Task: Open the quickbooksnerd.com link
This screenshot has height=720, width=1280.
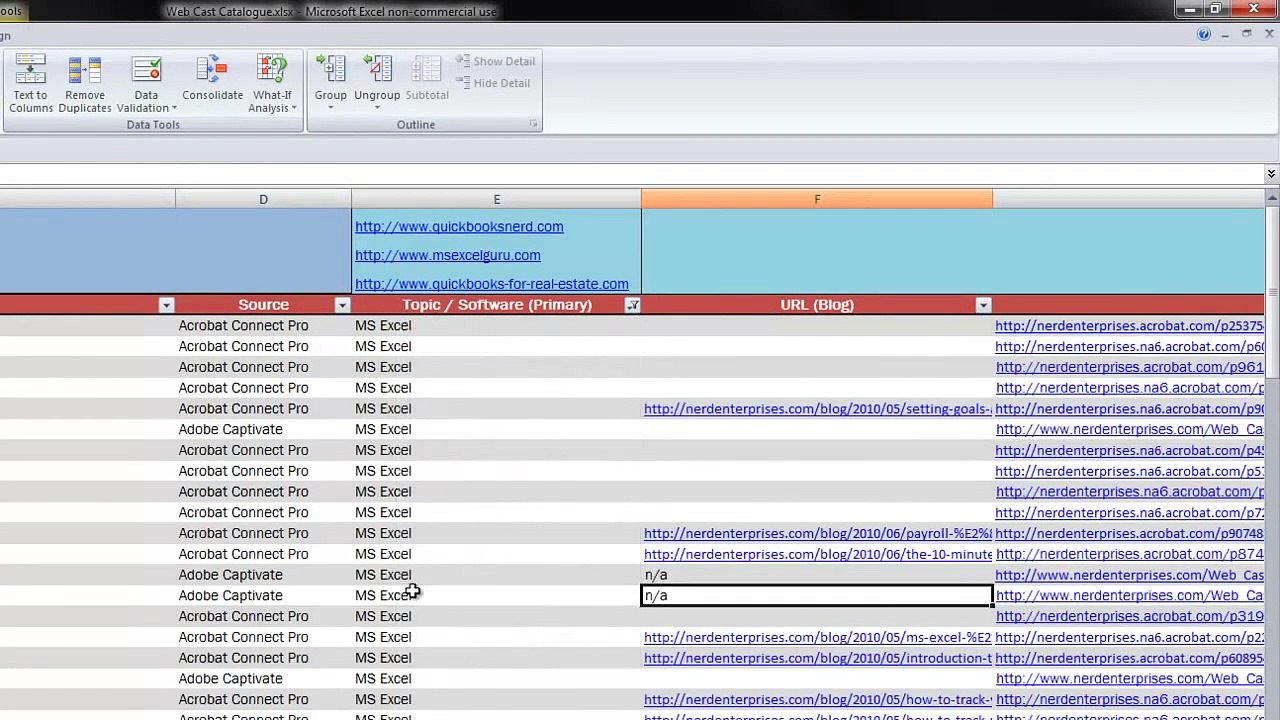Action: 459,227
